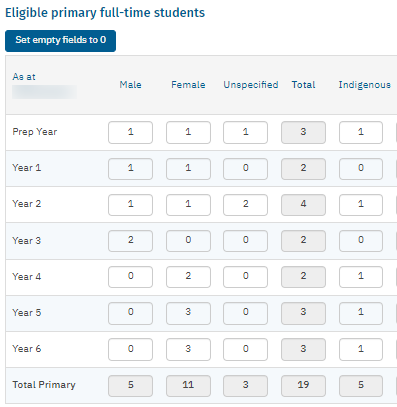Select the Year 3 Male input field

coord(130,241)
